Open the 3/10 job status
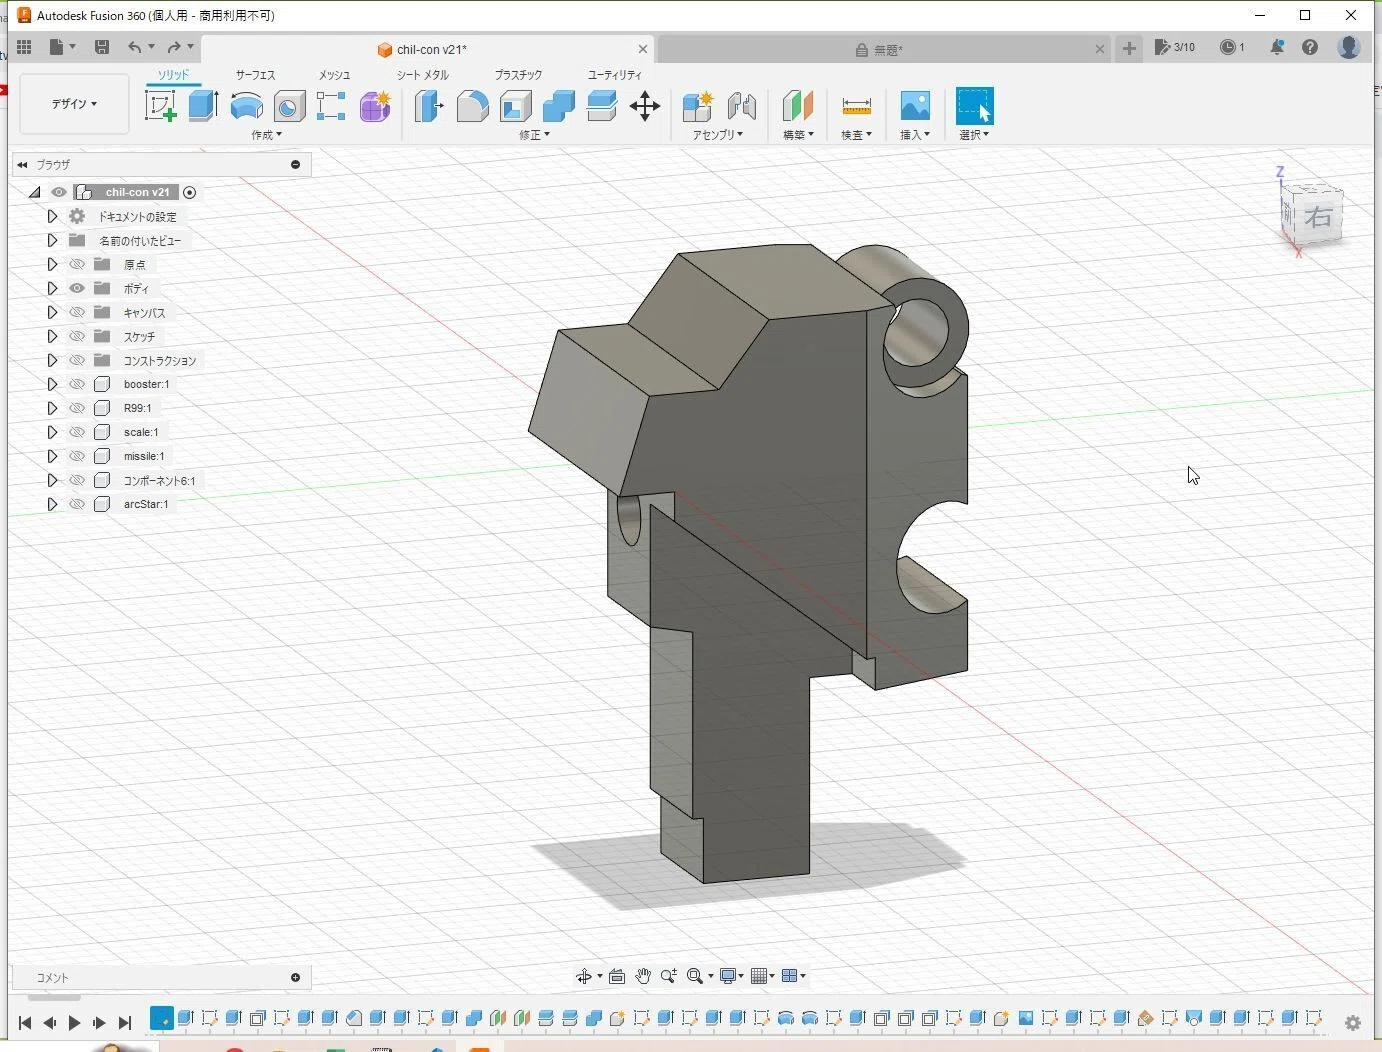Screen dimensions: 1382x1052 (x=1175, y=47)
